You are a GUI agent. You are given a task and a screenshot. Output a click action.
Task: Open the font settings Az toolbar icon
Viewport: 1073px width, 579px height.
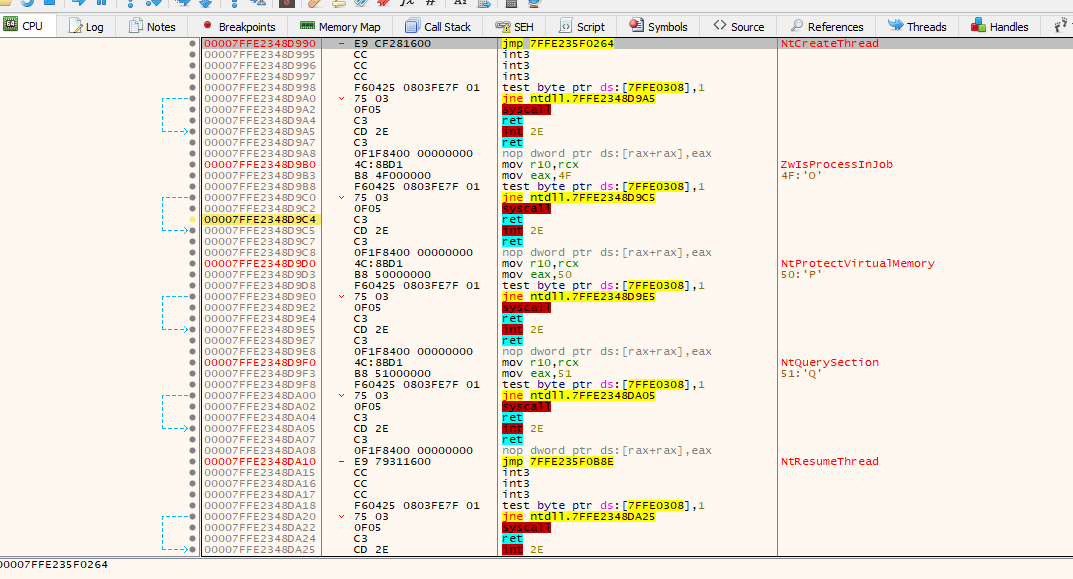coord(460,6)
